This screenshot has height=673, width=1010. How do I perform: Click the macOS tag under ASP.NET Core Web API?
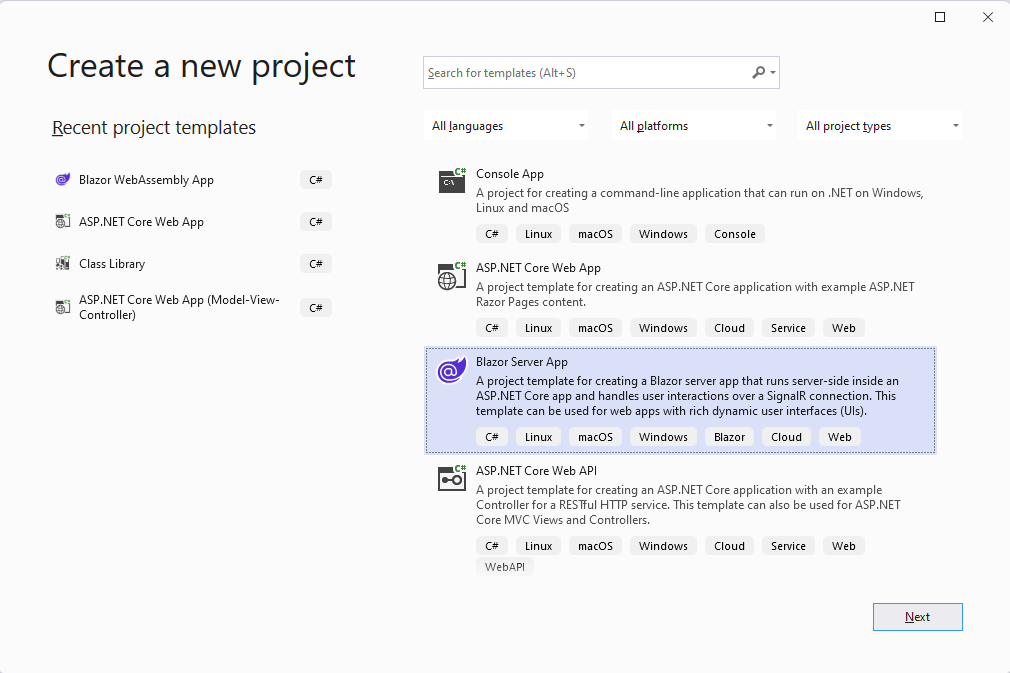point(595,545)
